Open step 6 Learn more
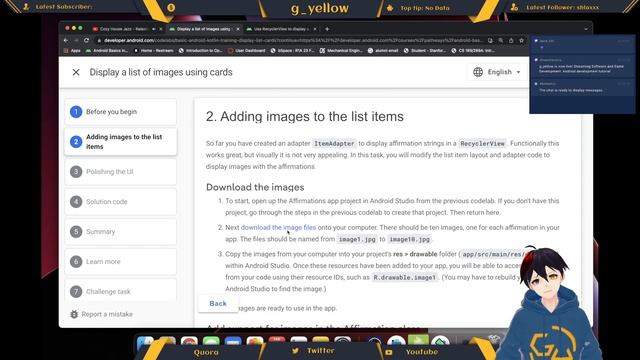This screenshot has height=360, width=640. click(x=120, y=262)
